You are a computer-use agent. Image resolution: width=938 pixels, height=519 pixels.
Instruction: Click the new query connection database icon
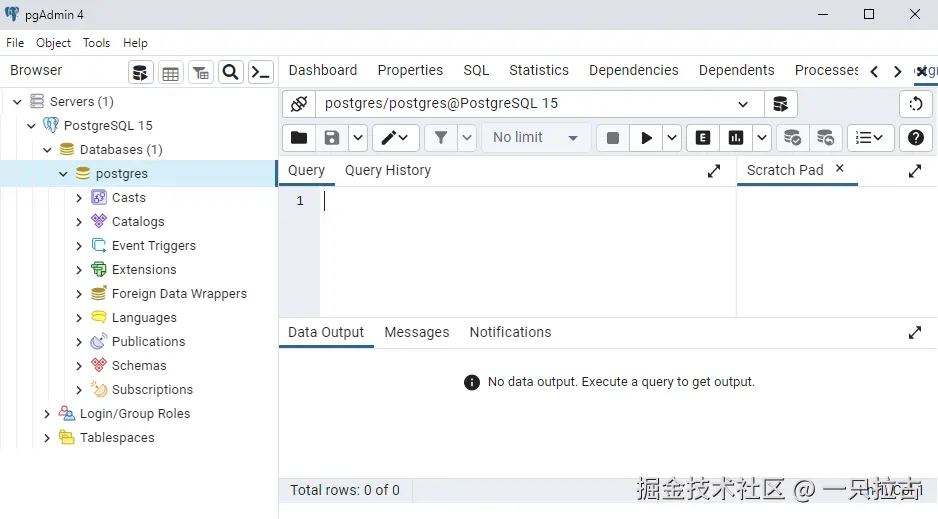click(781, 104)
